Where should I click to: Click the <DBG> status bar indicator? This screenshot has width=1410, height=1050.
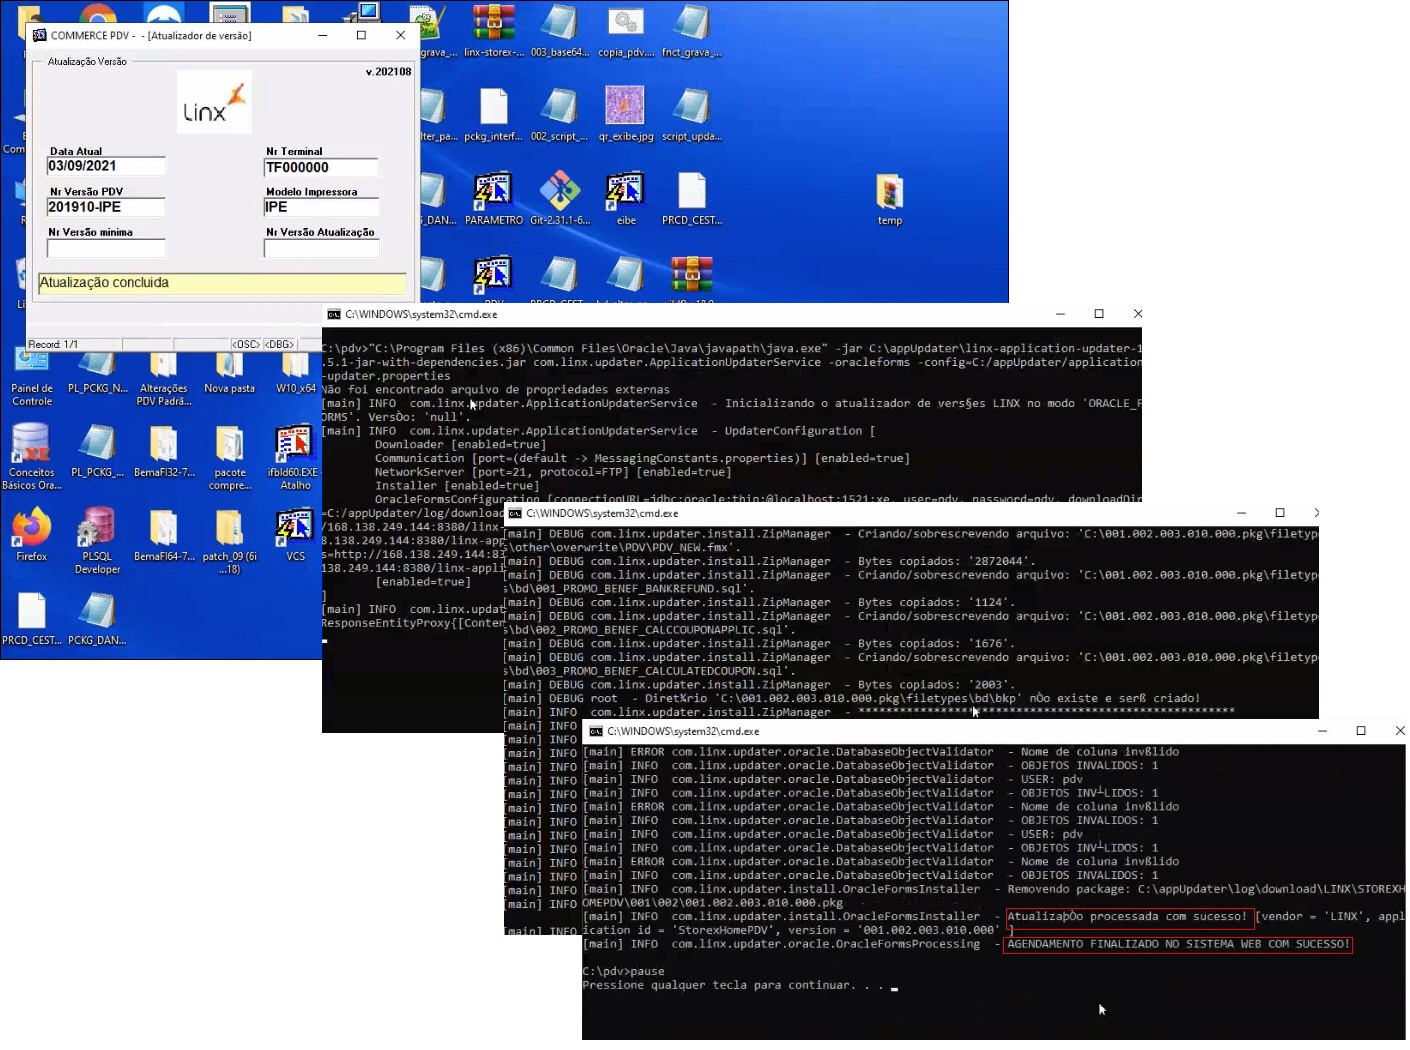click(279, 344)
